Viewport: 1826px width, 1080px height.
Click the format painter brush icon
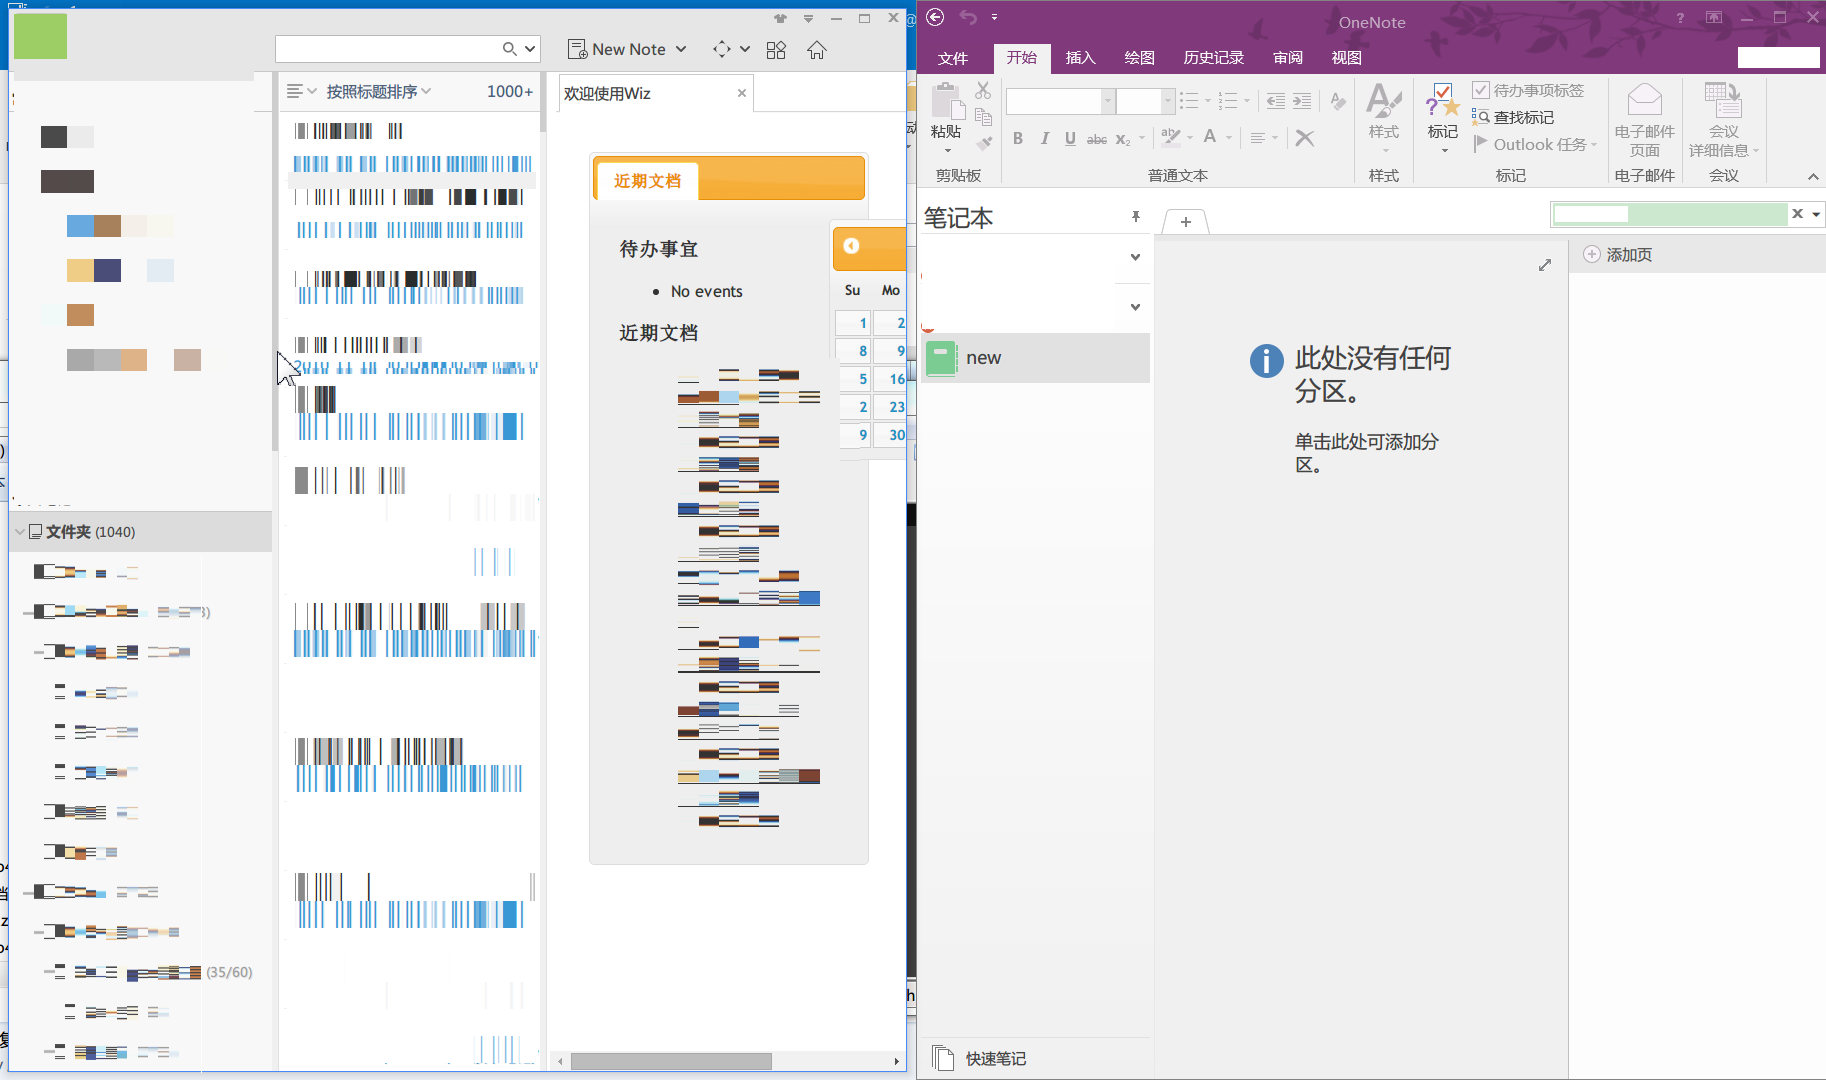coord(984,143)
